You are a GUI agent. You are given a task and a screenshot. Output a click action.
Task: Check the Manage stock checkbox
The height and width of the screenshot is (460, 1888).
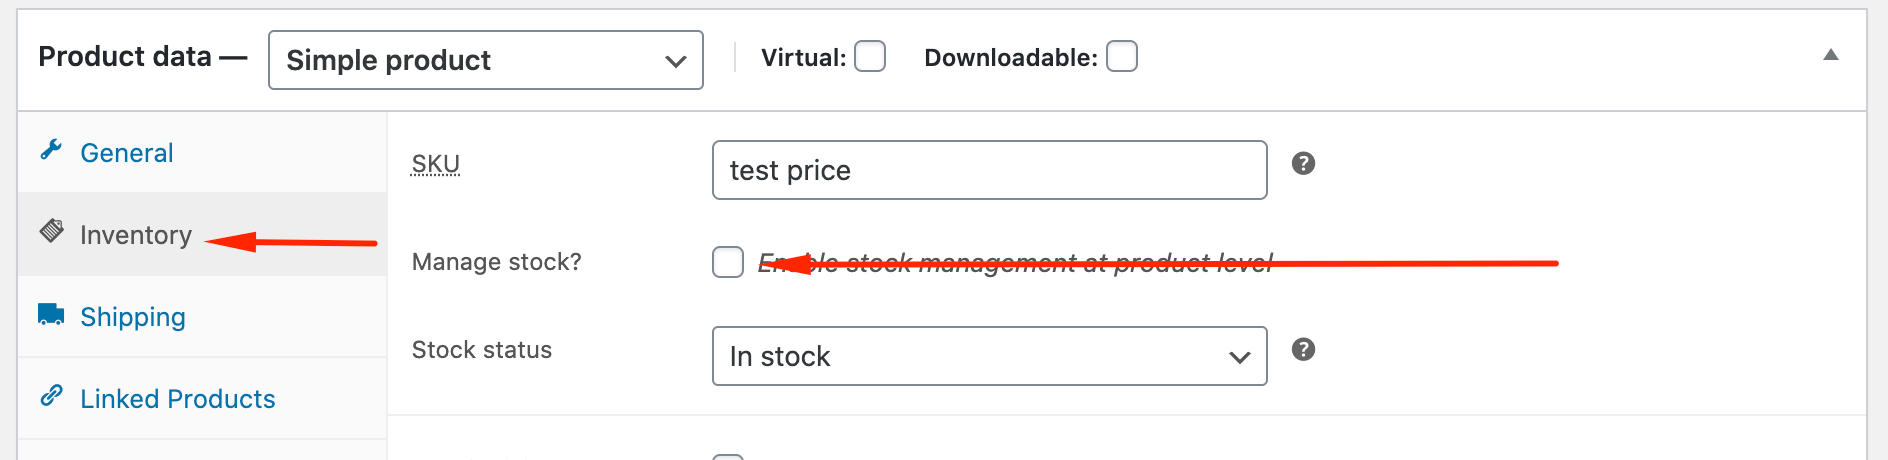(x=728, y=262)
